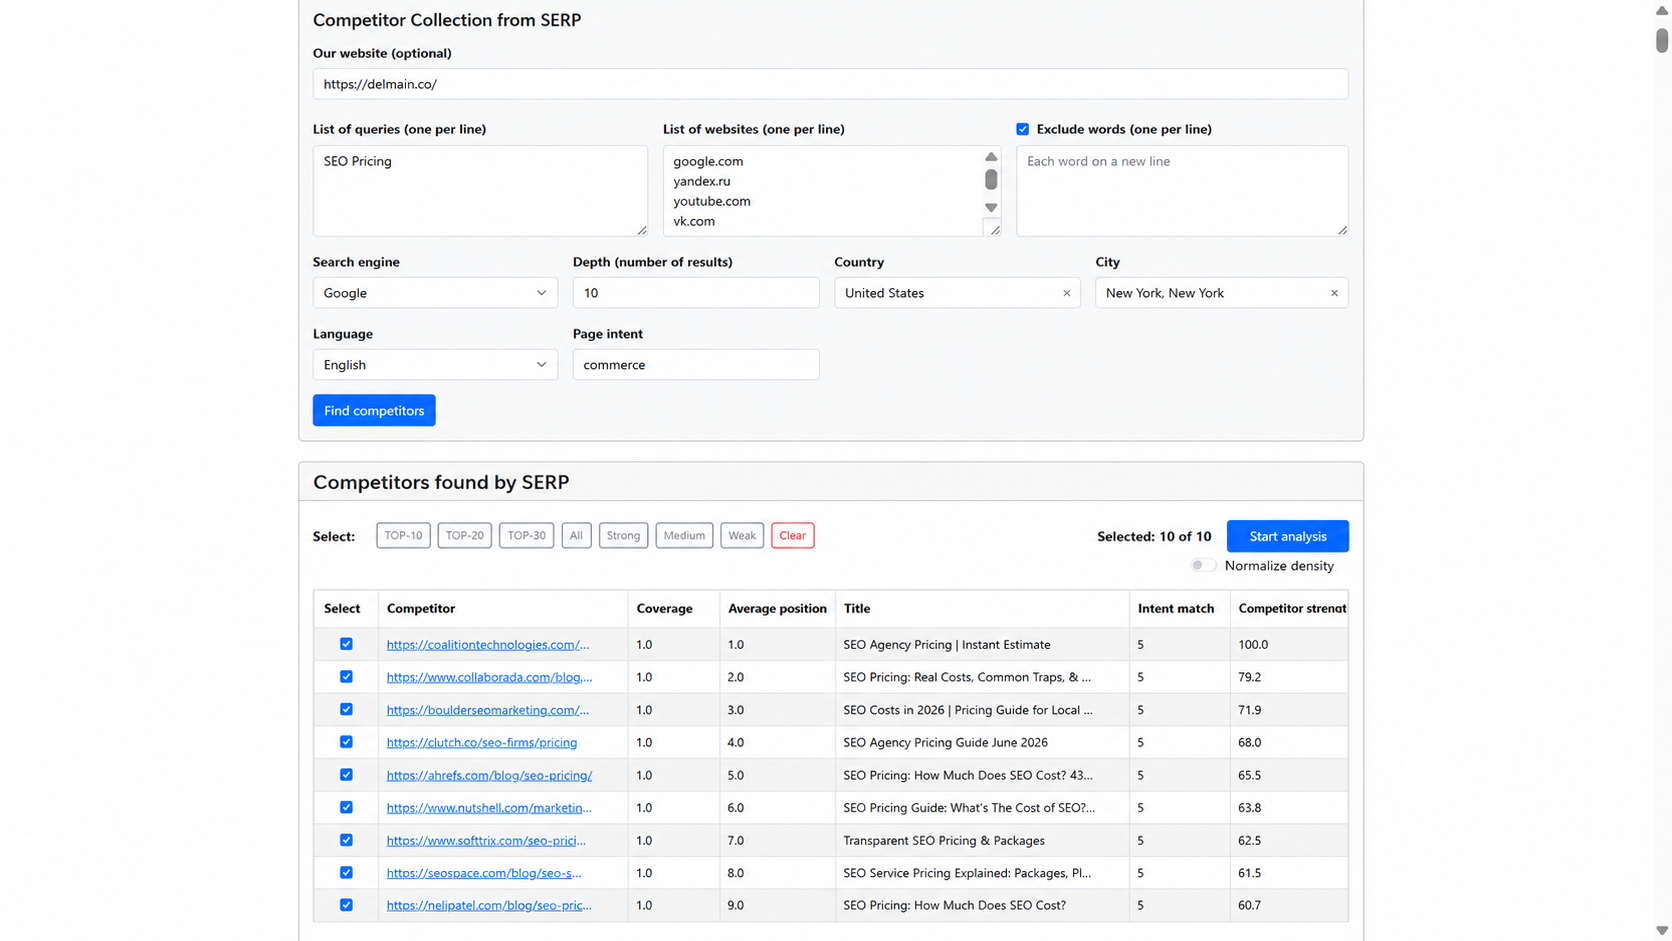Screen dimensions: 1672x941
Task: Click the Average position column header
Action: click(x=777, y=608)
